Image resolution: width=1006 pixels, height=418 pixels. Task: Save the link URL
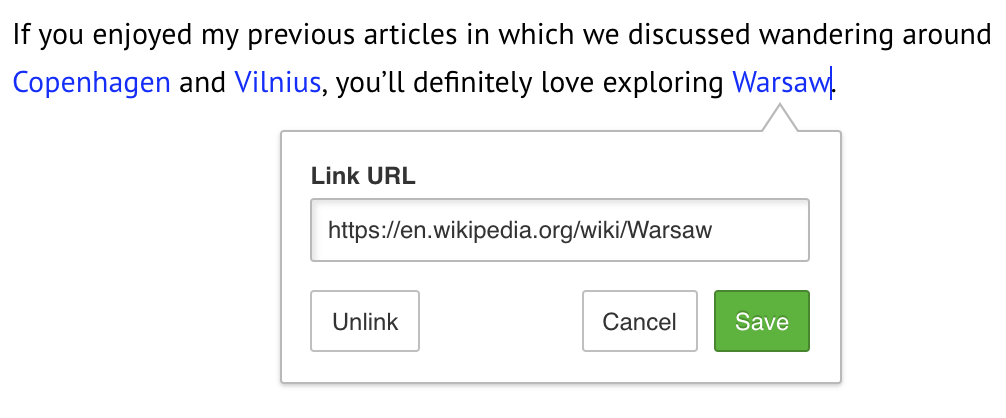coord(761,322)
